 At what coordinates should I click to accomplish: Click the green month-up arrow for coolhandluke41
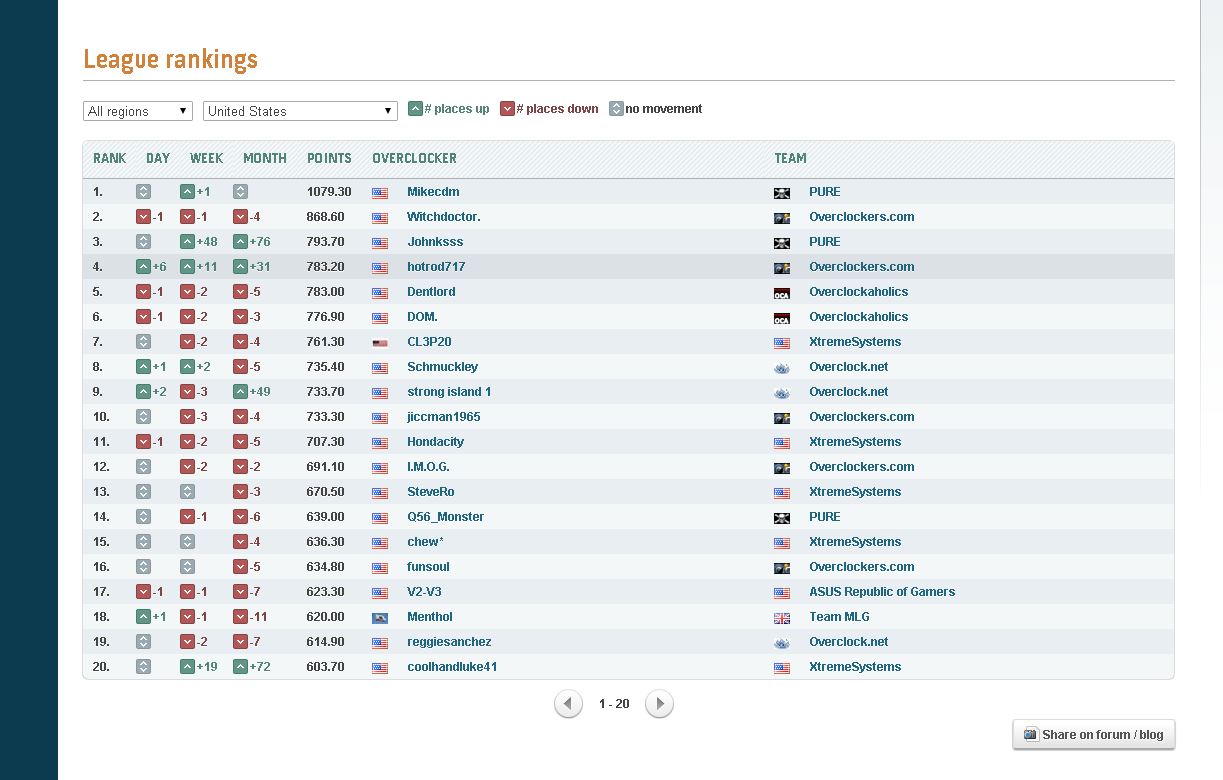pos(240,667)
